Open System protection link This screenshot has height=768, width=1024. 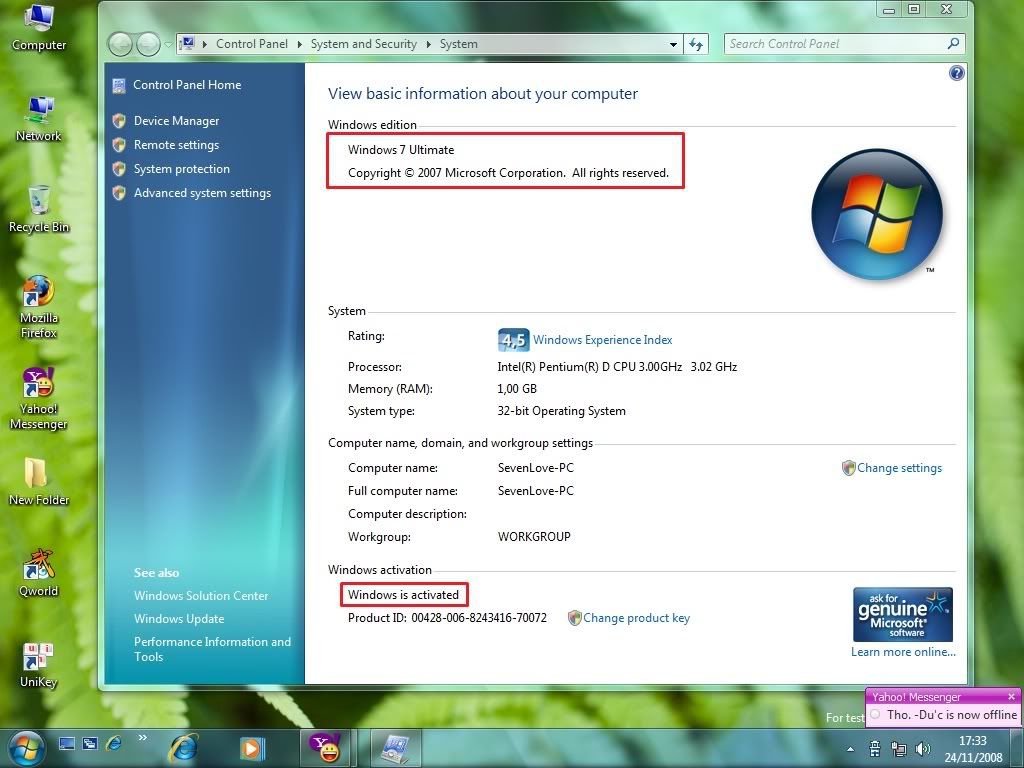click(182, 169)
